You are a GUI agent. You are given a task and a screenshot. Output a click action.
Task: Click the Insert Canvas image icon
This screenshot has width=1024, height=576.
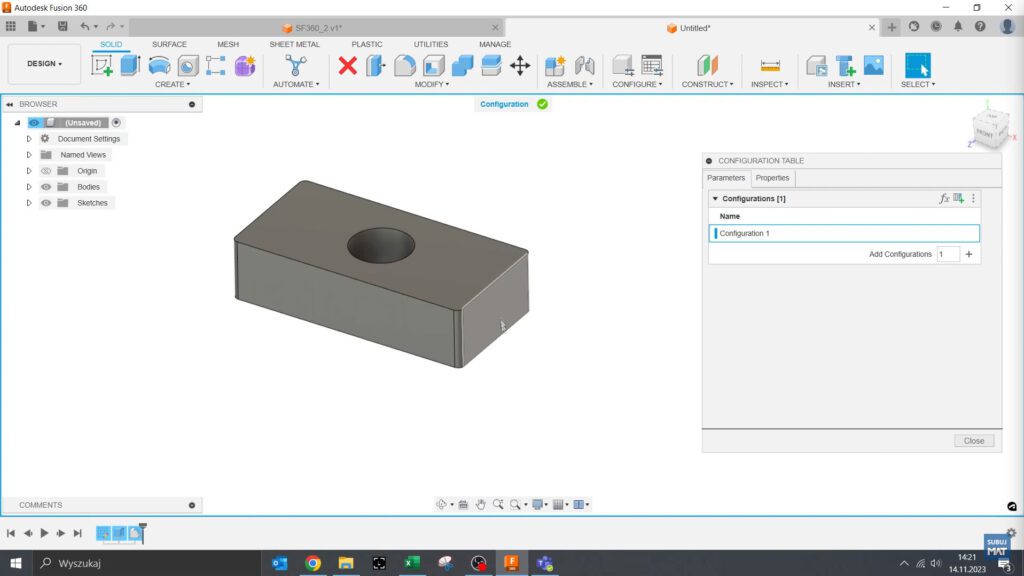873,65
